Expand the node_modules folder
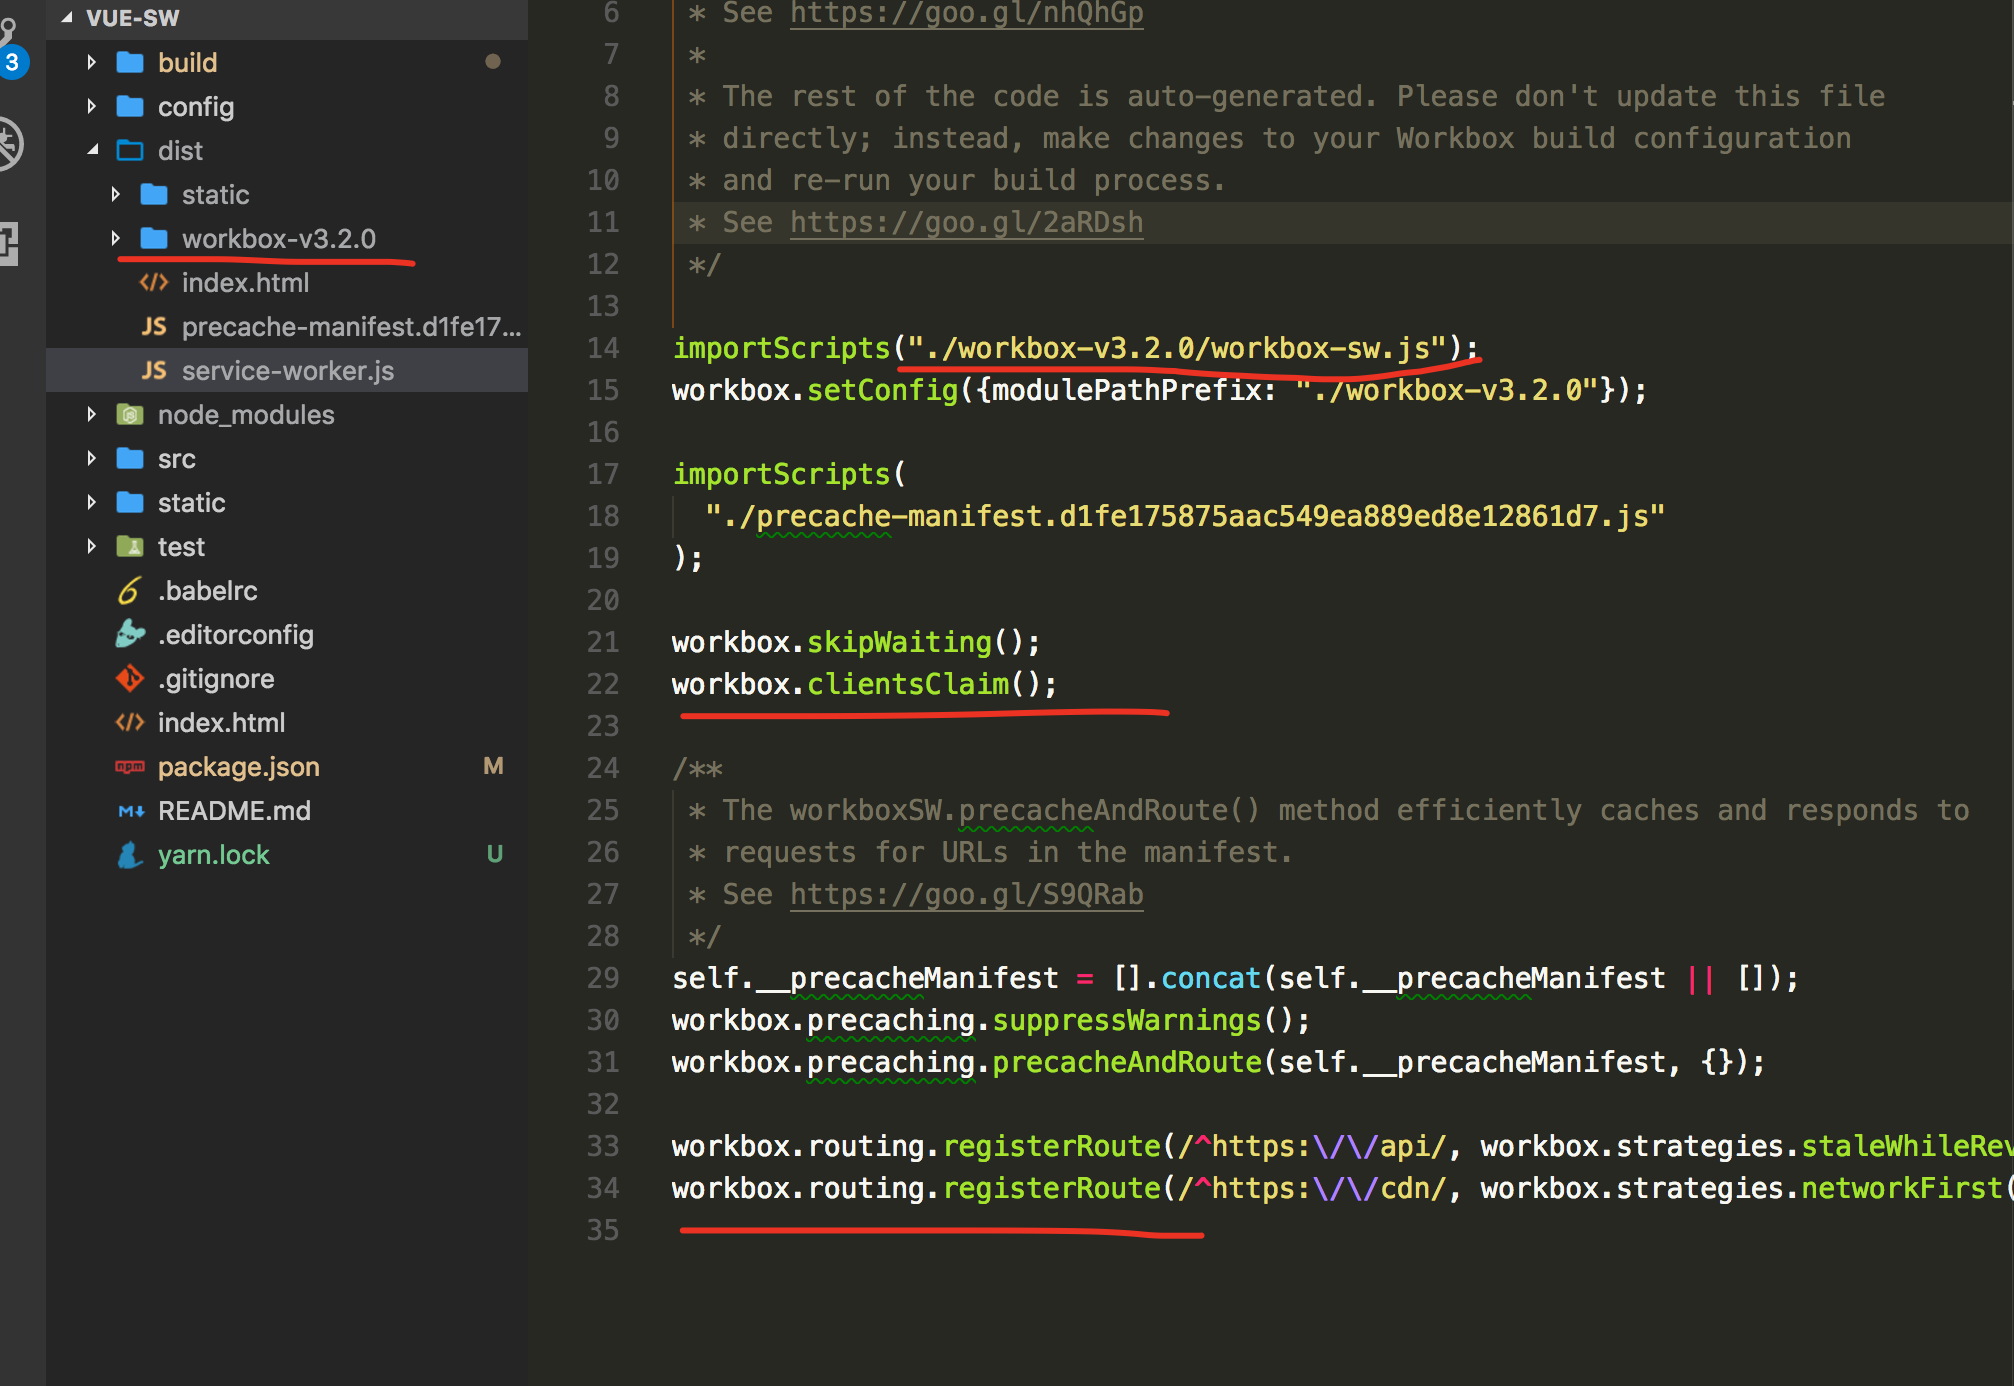The width and height of the screenshot is (2014, 1386). 92,414
